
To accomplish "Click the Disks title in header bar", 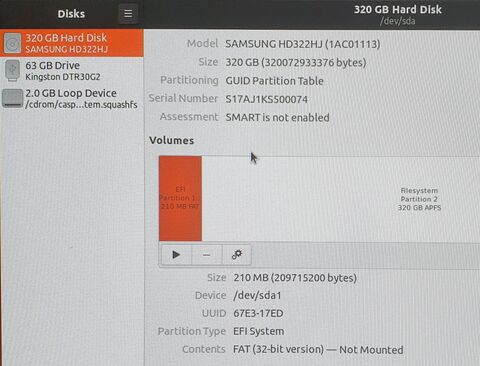I will [71, 14].
